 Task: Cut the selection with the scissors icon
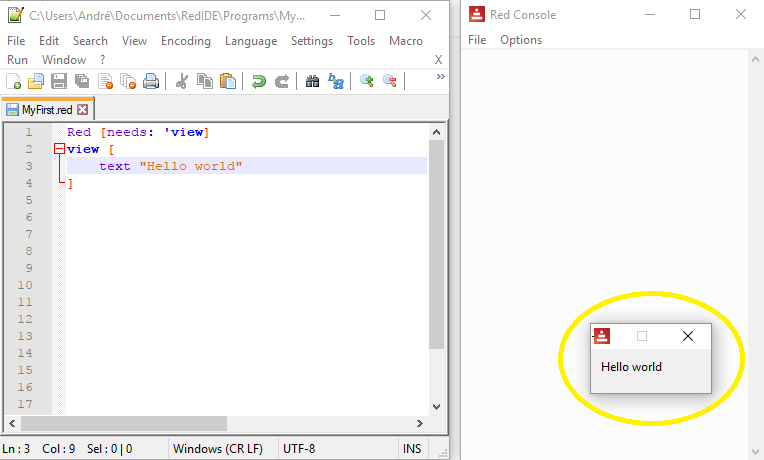click(x=182, y=81)
